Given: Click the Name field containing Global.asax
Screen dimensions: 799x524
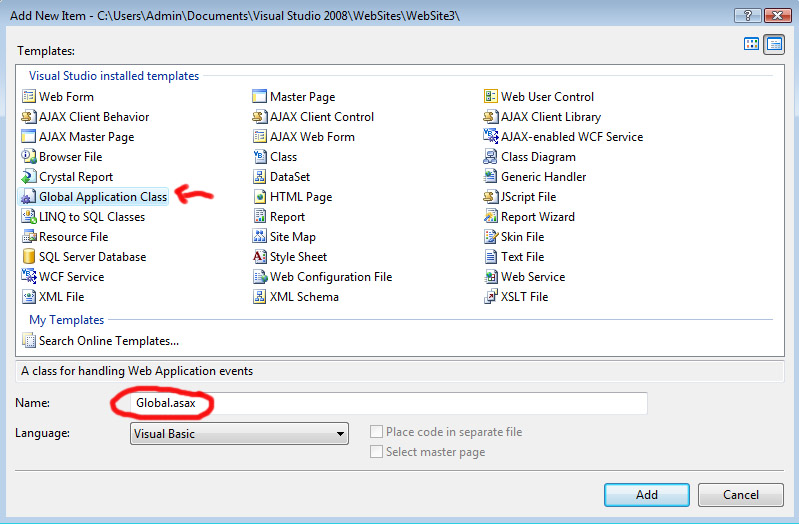Looking at the screenshot, I should [x=389, y=403].
